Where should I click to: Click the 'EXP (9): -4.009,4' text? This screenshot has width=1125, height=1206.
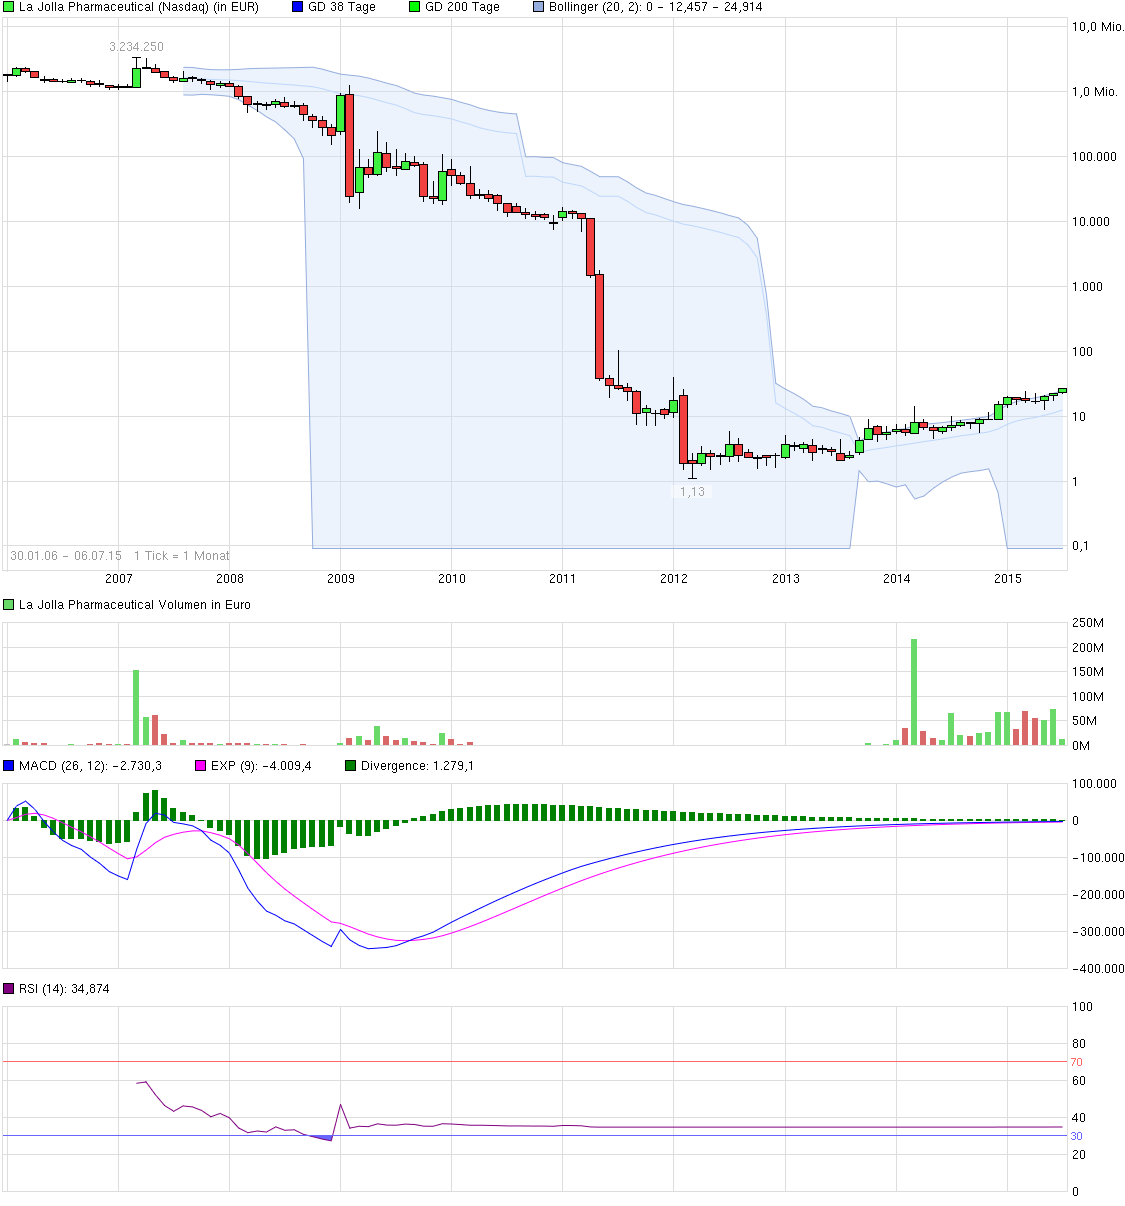tap(261, 766)
